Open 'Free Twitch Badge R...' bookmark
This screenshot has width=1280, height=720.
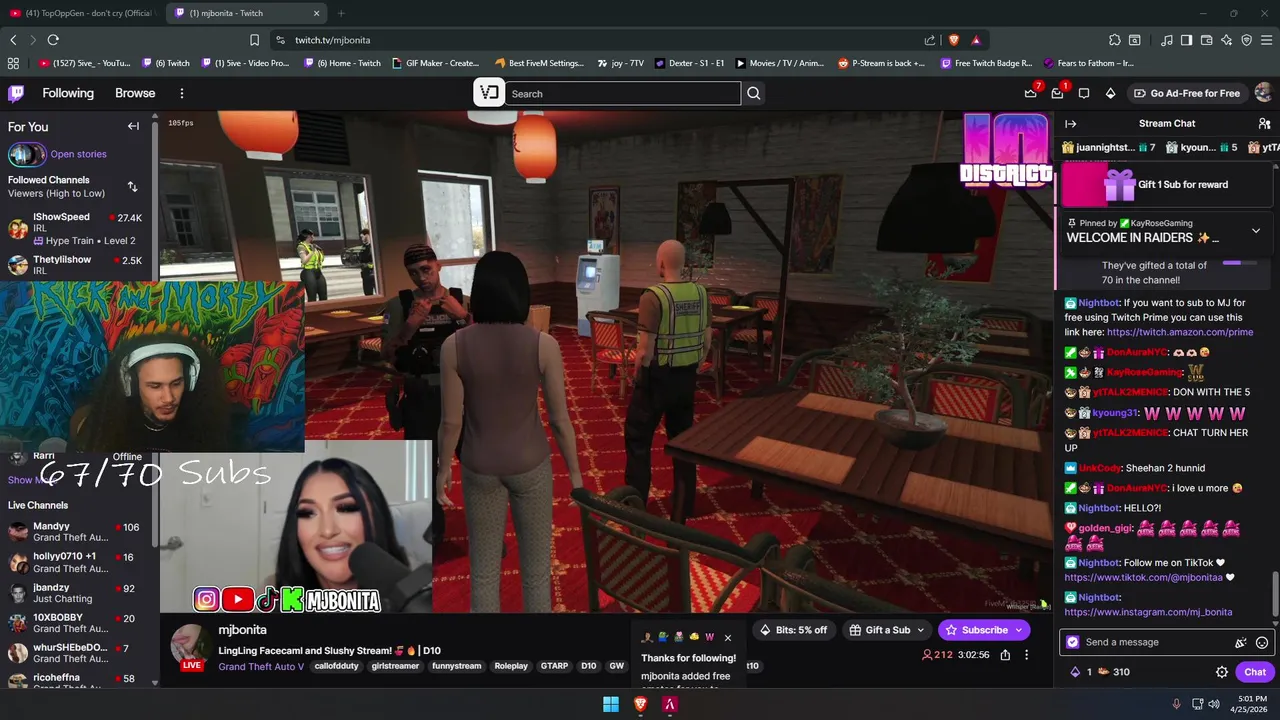coord(986,63)
